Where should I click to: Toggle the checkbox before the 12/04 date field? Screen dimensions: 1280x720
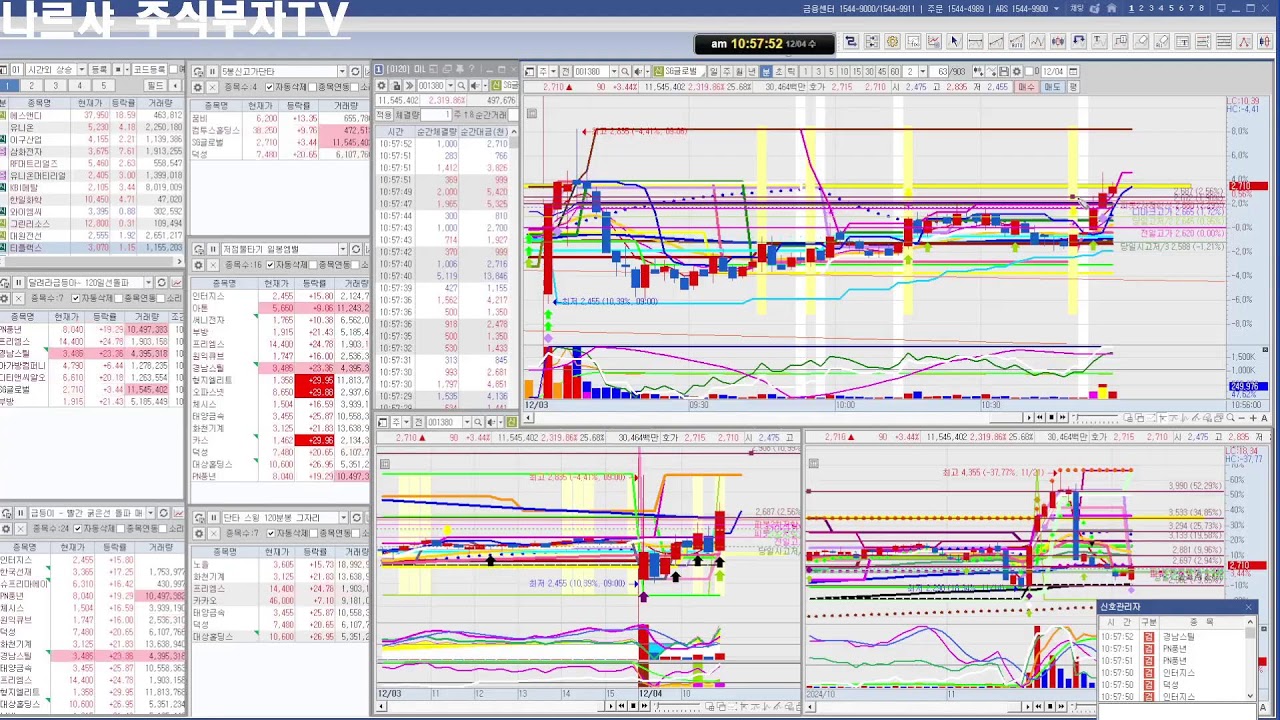tap(1029, 71)
